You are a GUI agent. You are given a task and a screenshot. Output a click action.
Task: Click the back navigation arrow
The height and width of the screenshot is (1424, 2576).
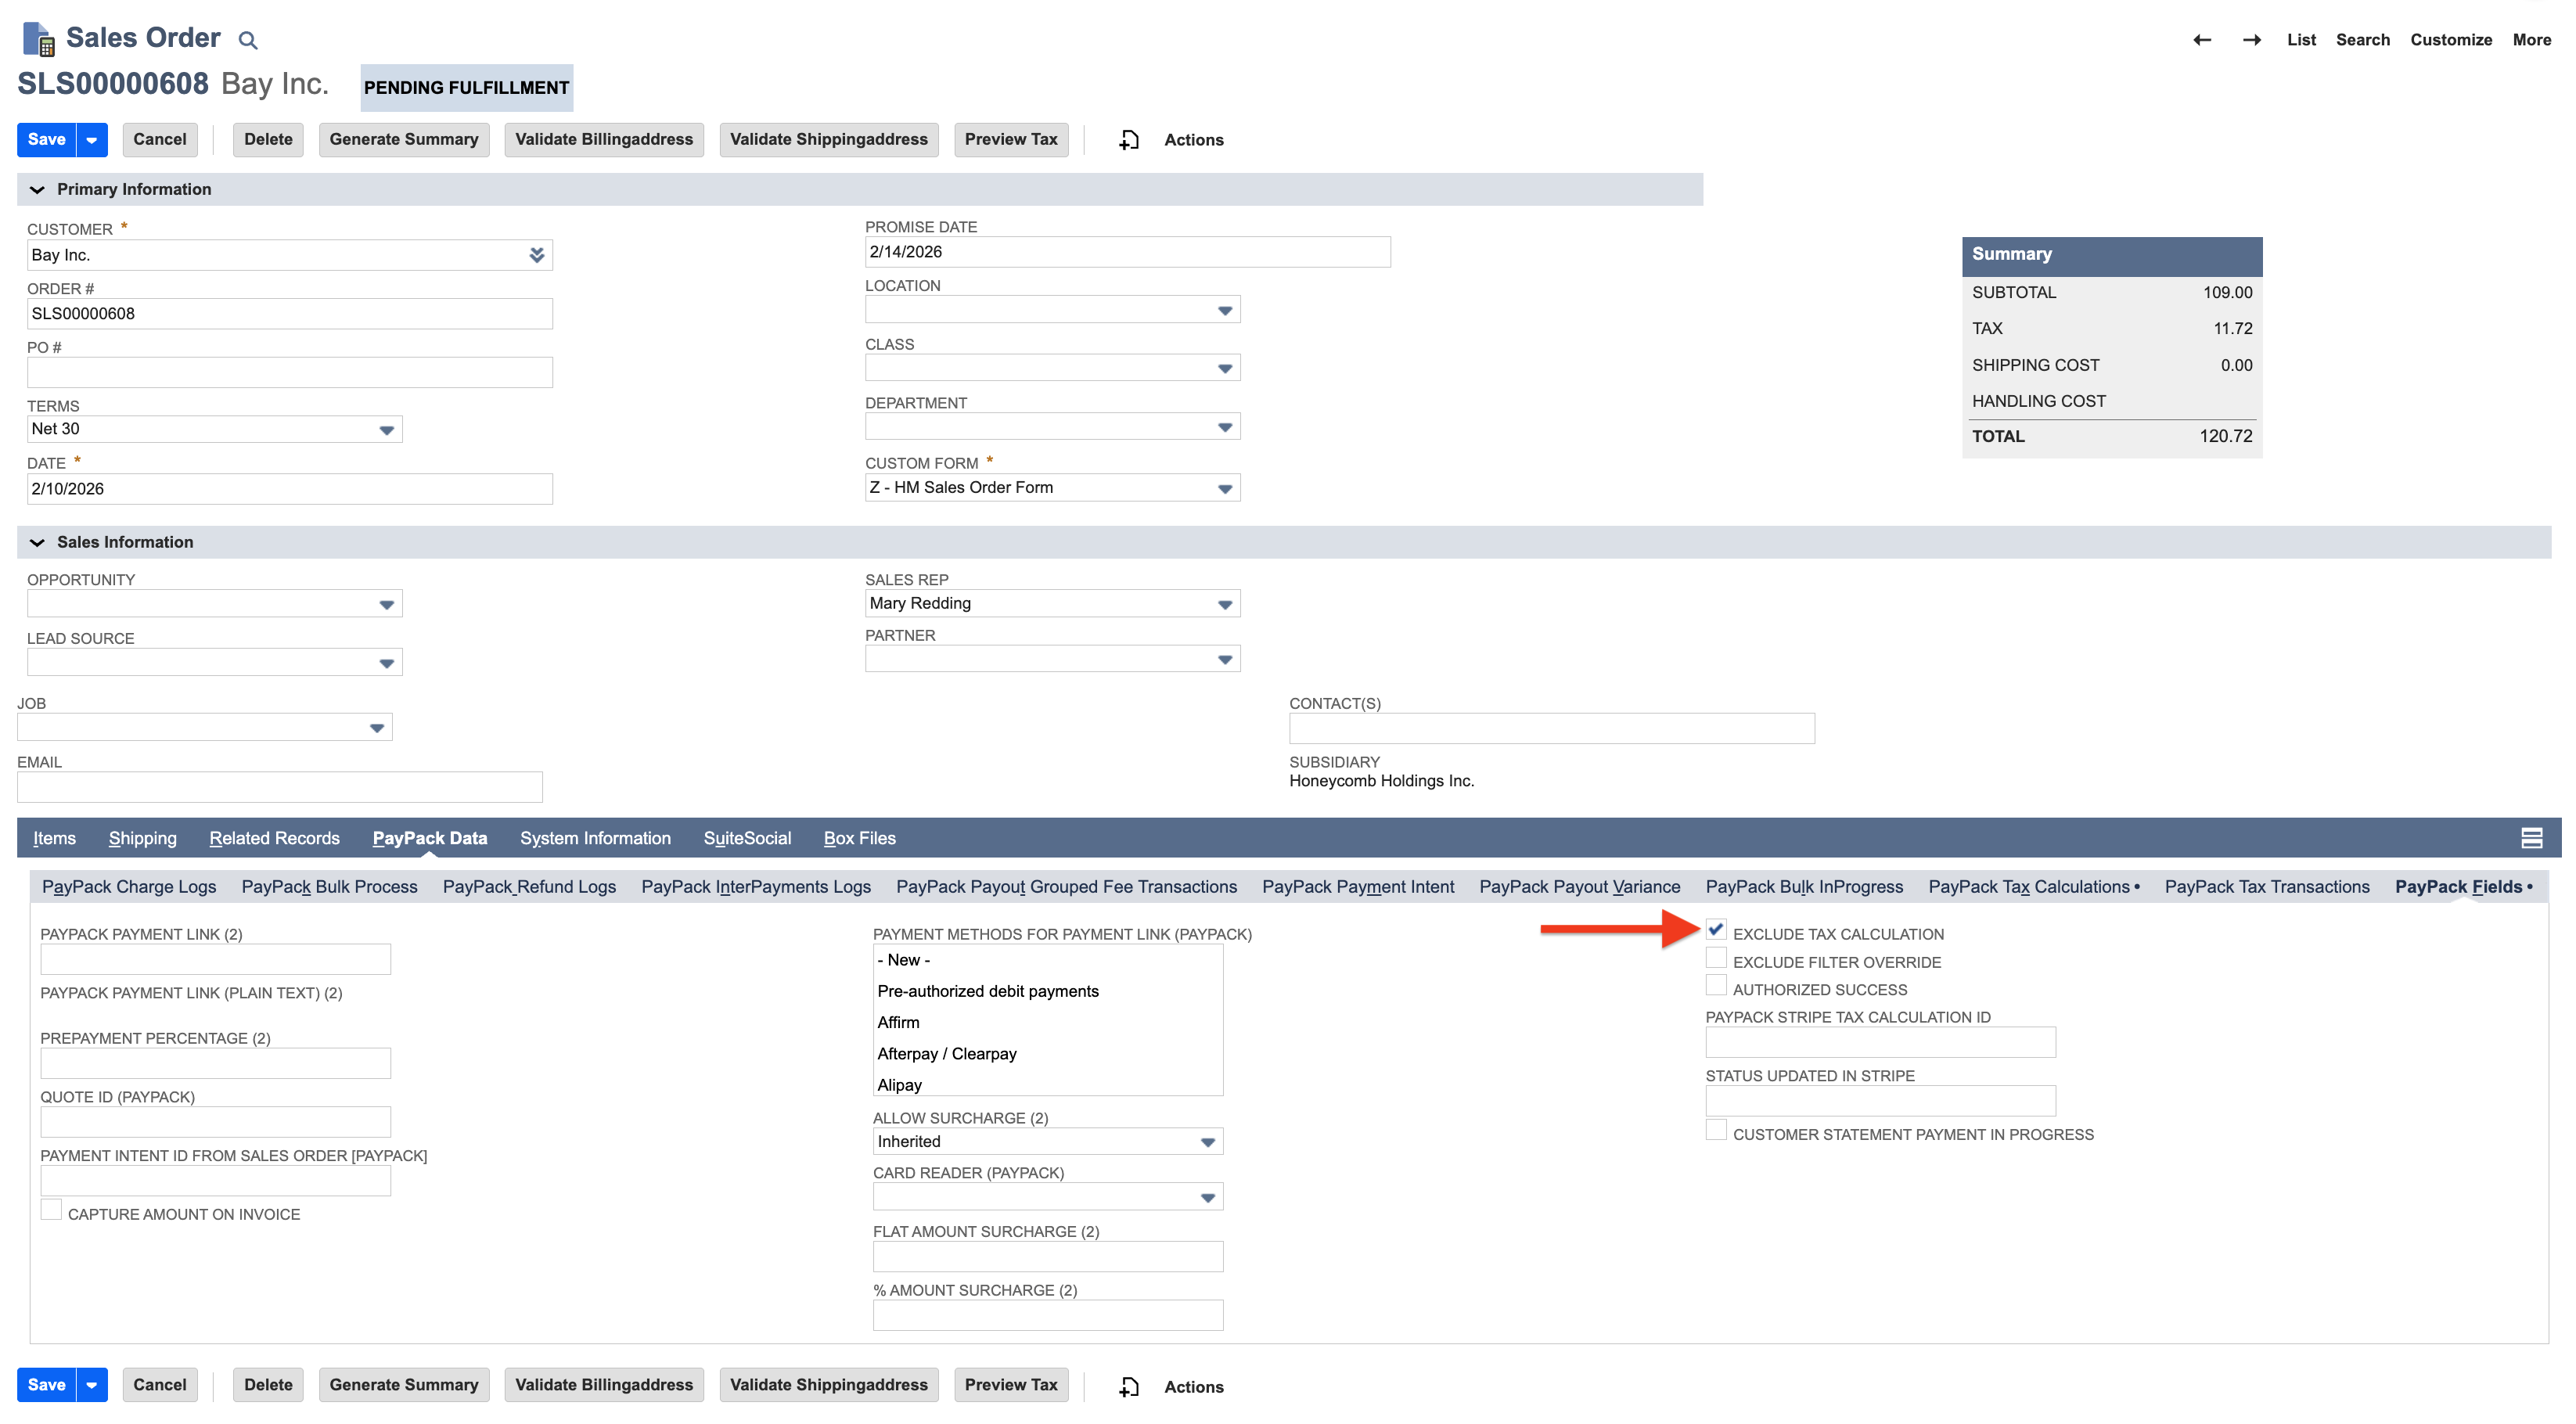tap(2203, 39)
